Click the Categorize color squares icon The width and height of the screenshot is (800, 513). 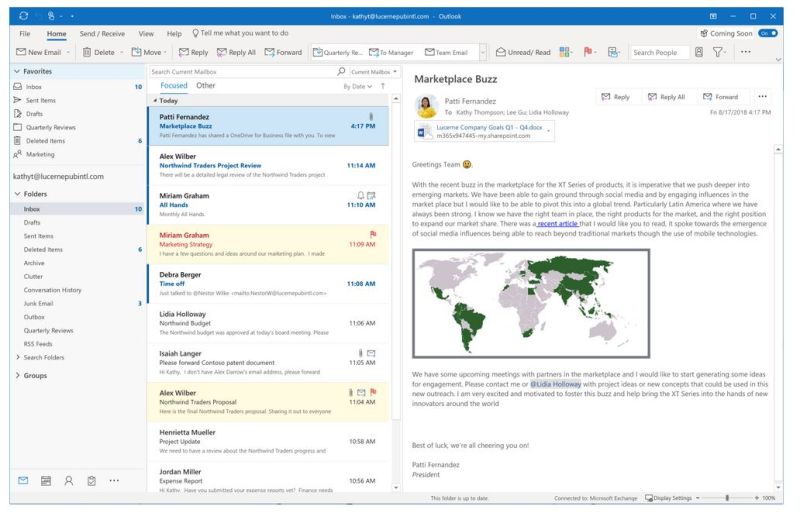(x=565, y=52)
